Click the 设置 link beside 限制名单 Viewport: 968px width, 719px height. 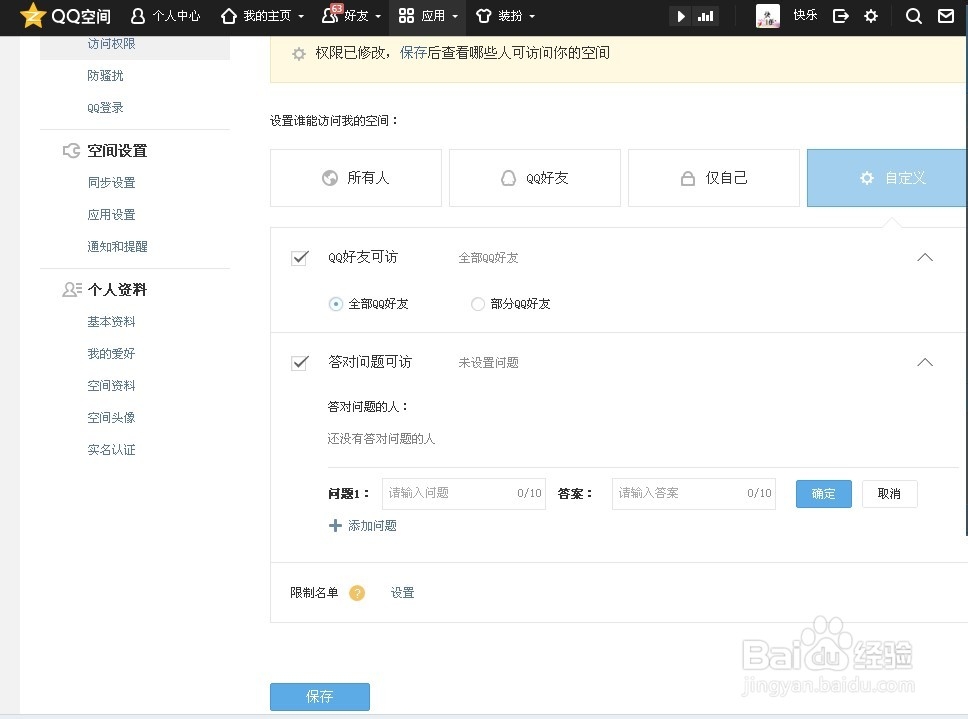click(x=403, y=593)
